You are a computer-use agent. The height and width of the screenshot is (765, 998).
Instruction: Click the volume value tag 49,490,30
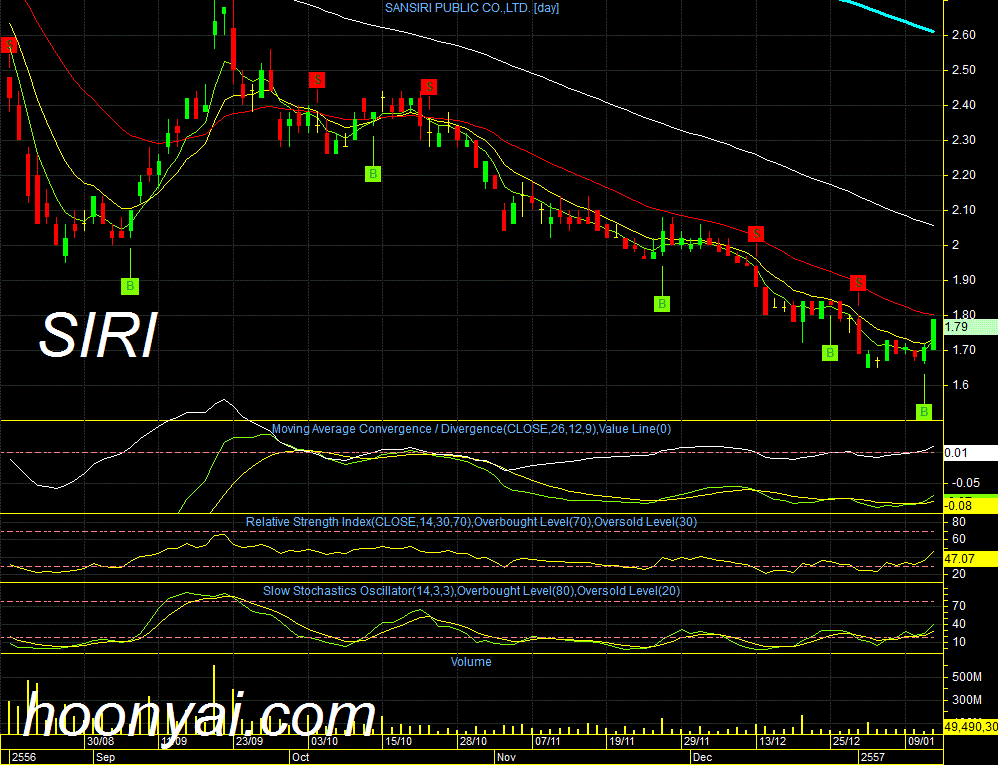[x=970, y=726]
